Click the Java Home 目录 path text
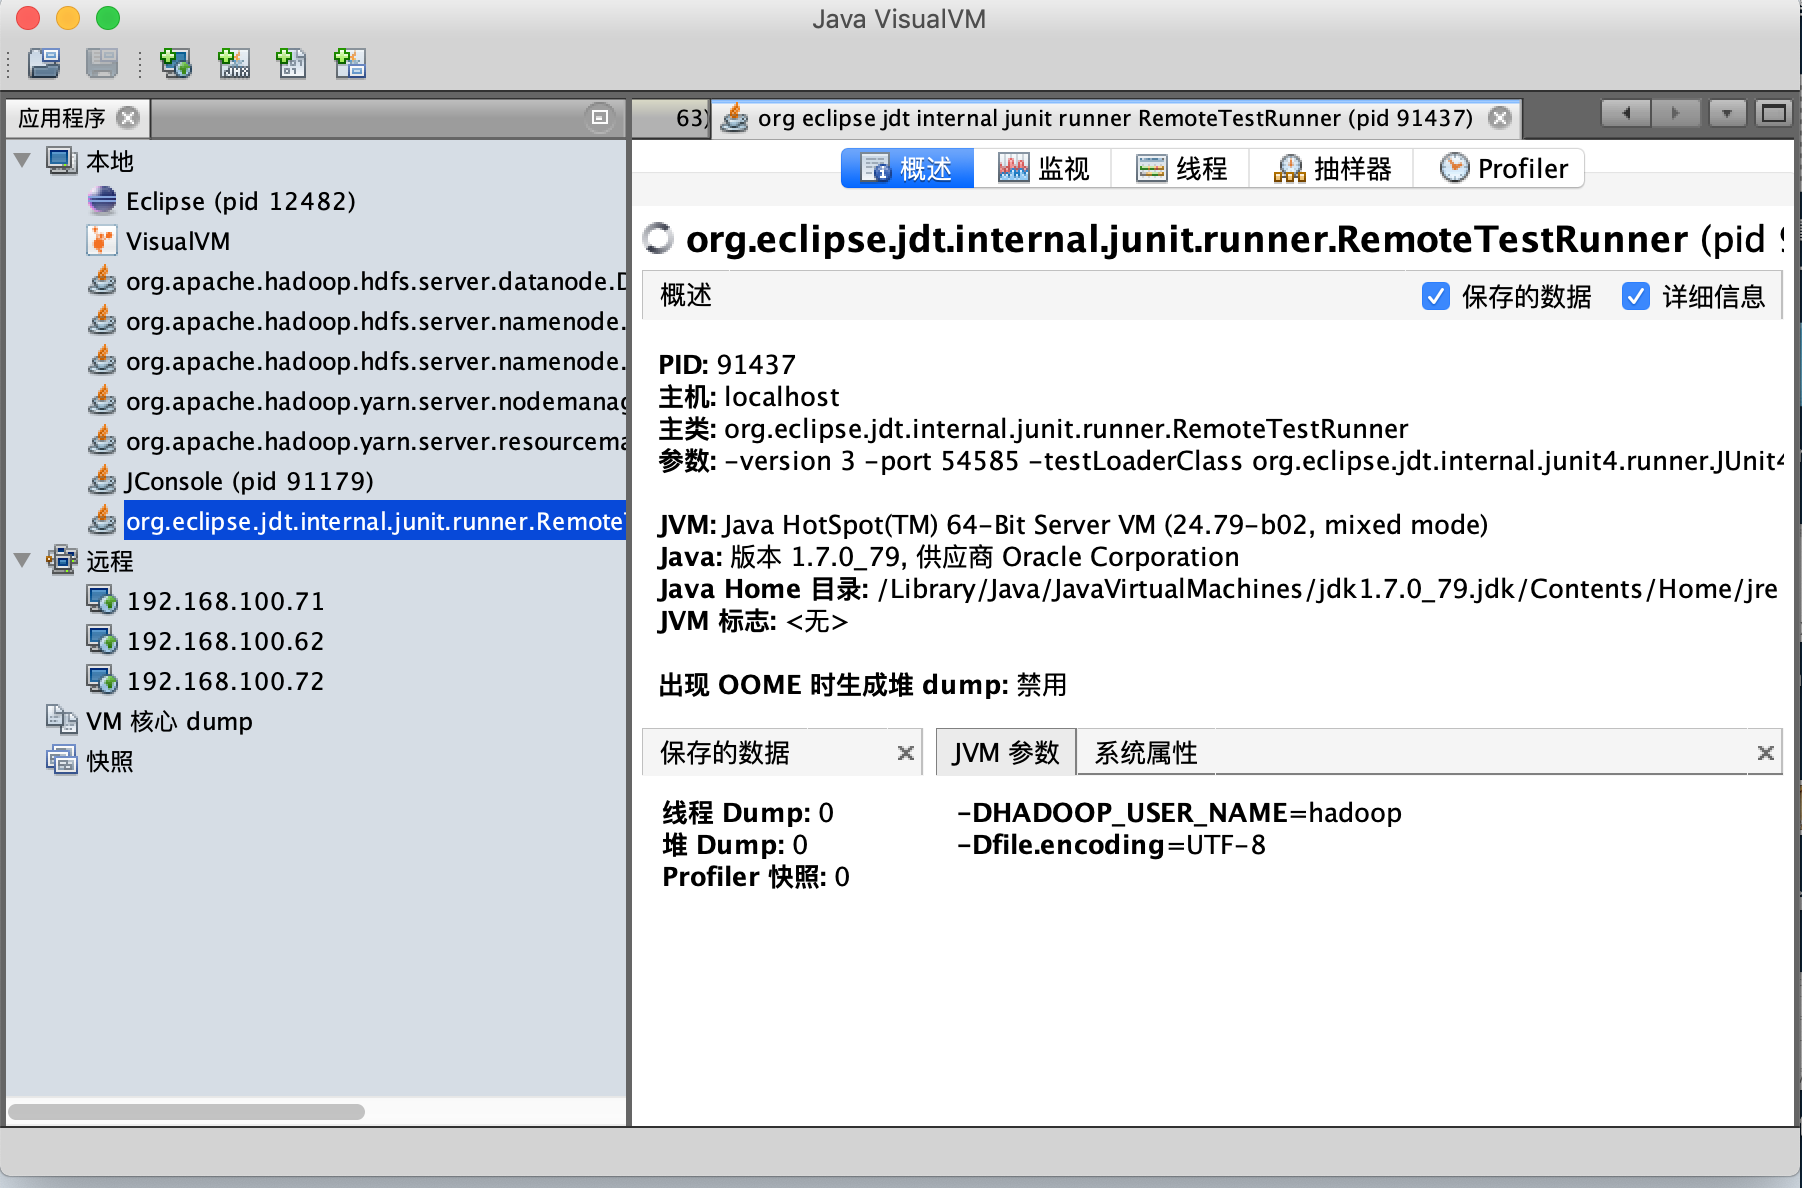The height and width of the screenshot is (1188, 1802). 1328,589
